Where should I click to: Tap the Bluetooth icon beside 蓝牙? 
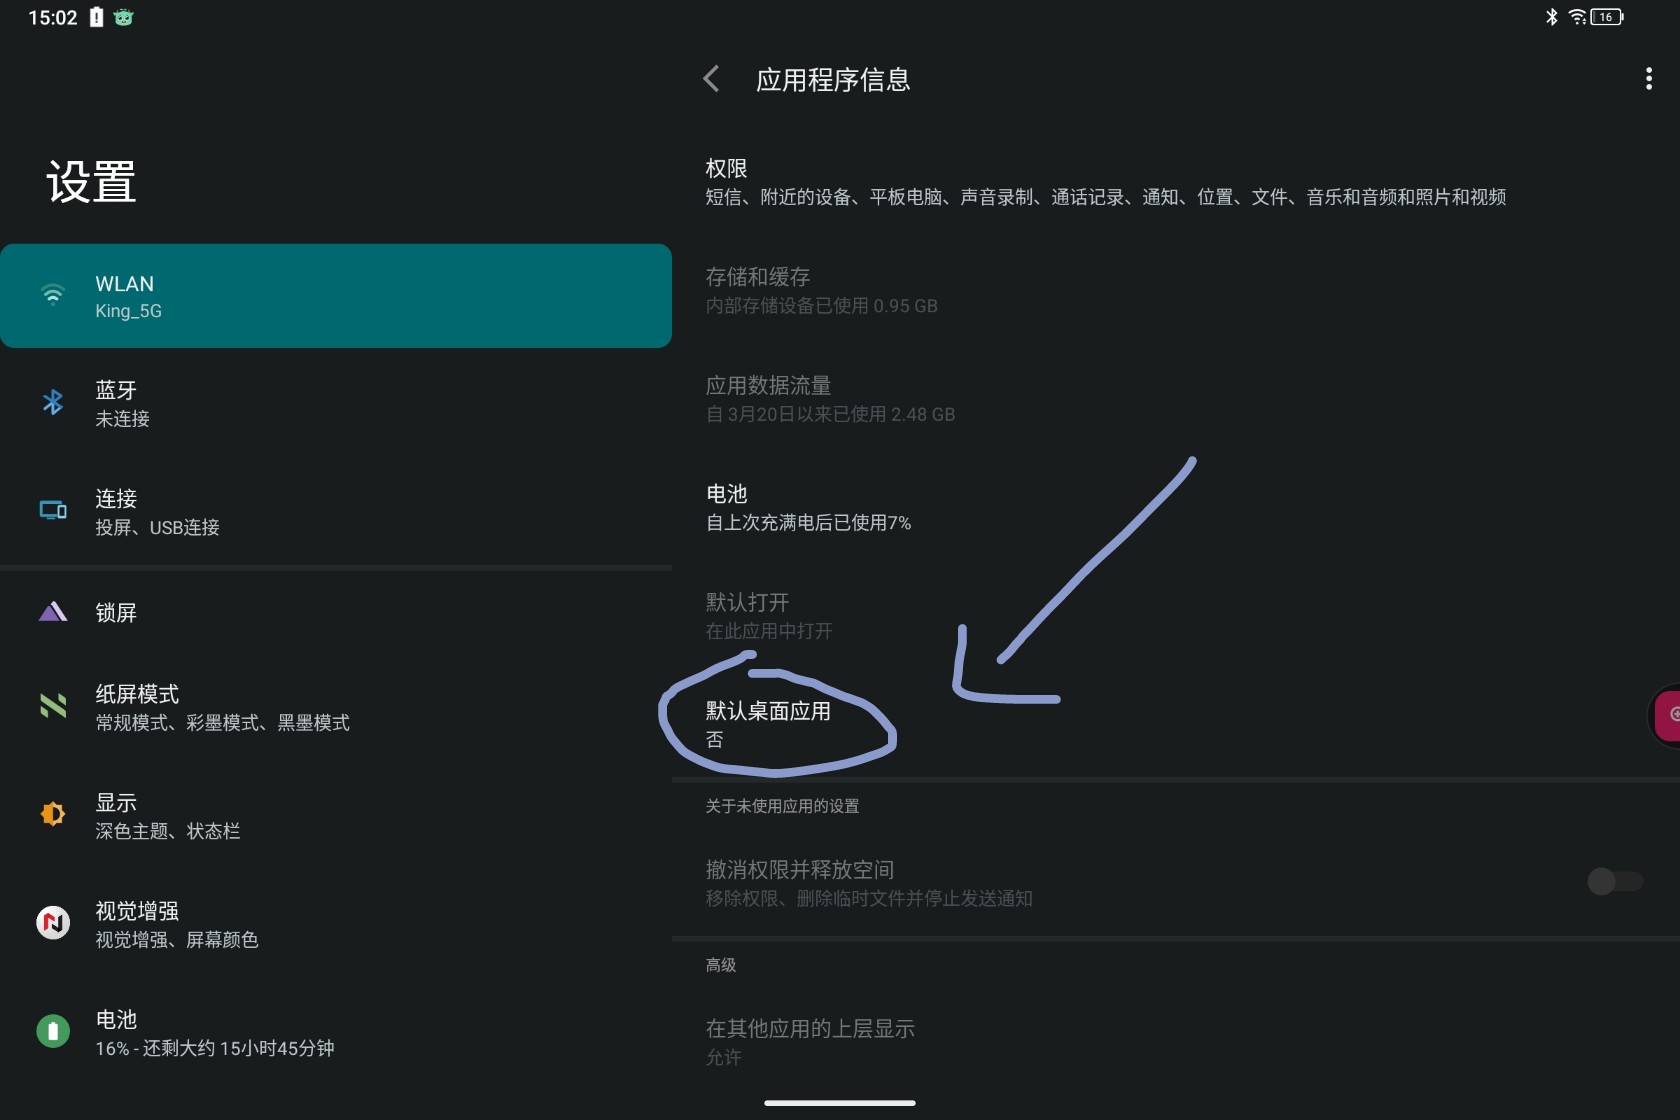pyautogui.click(x=53, y=402)
